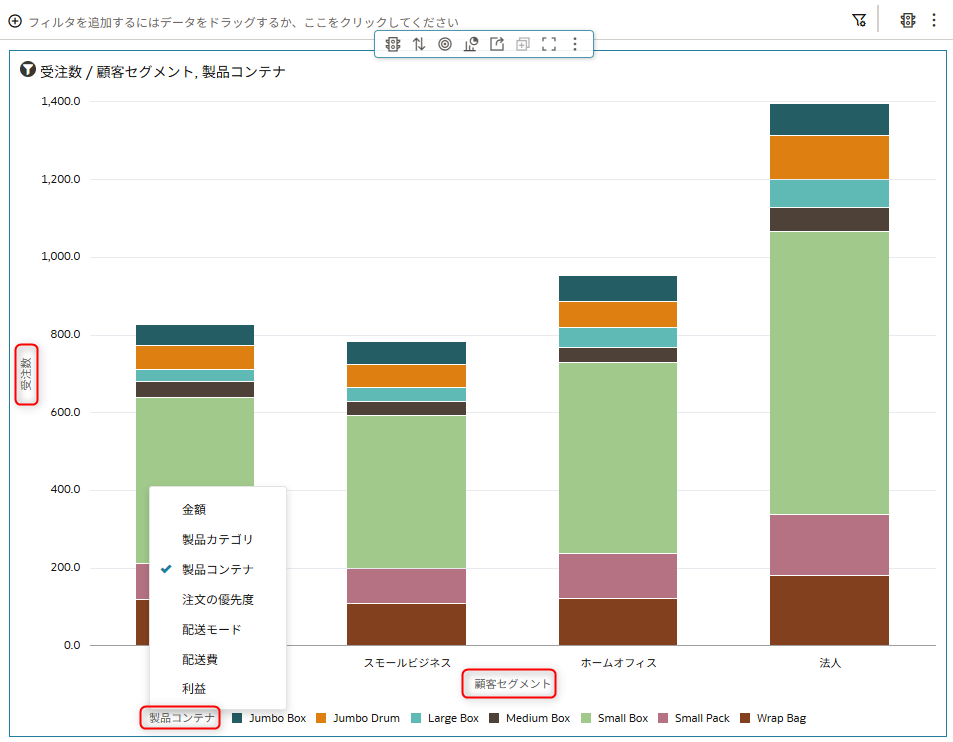Viewport: 953px width, 742px height.
Task: Click the 0.0 y-axis tick value
Action: click(72, 645)
